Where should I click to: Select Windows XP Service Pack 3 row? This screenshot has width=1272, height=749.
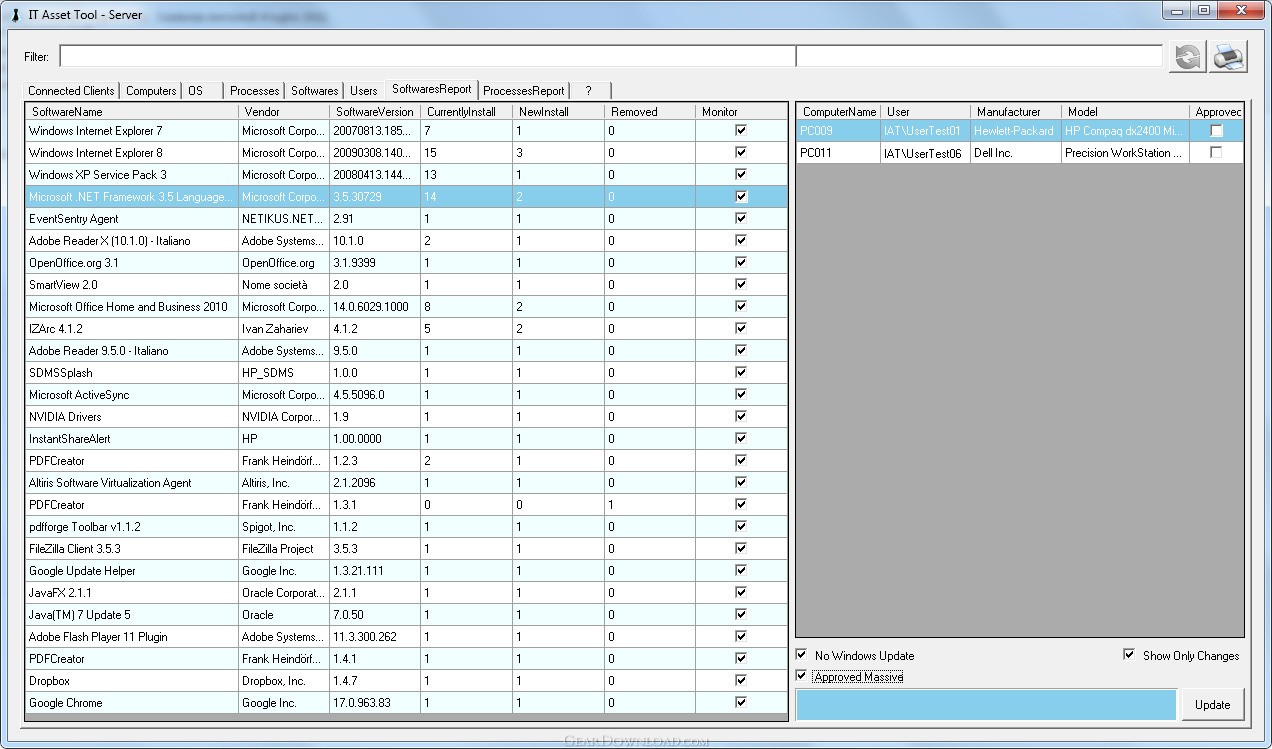tap(406, 175)
